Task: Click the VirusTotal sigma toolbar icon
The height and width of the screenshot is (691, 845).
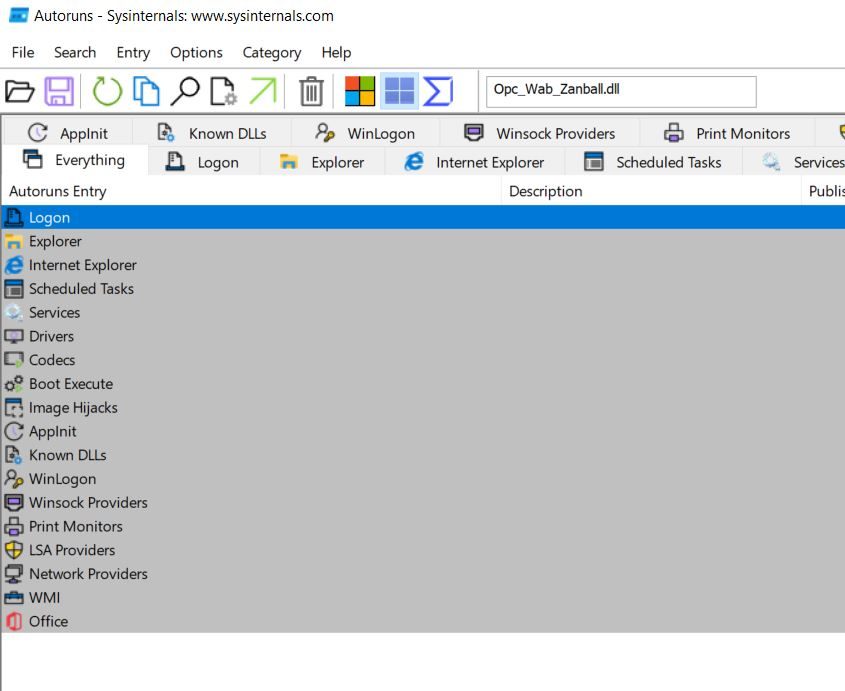Action: (x=438, y=91)
